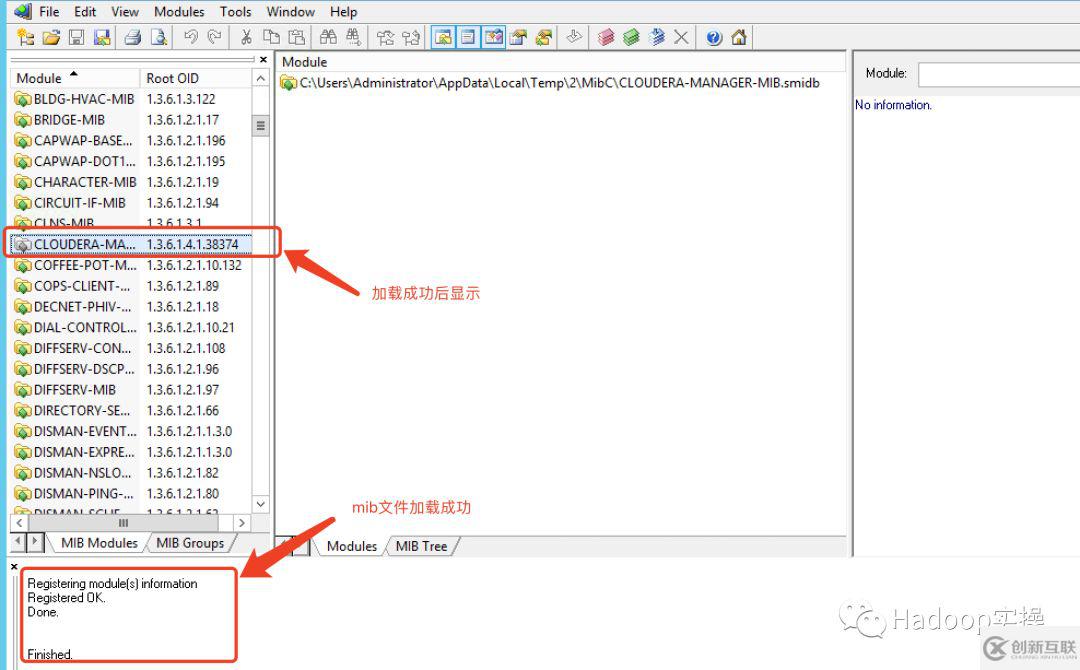This screenshot has width=1080, height=670.
Task: Click the Module search input field
Action: click(998, 74)
